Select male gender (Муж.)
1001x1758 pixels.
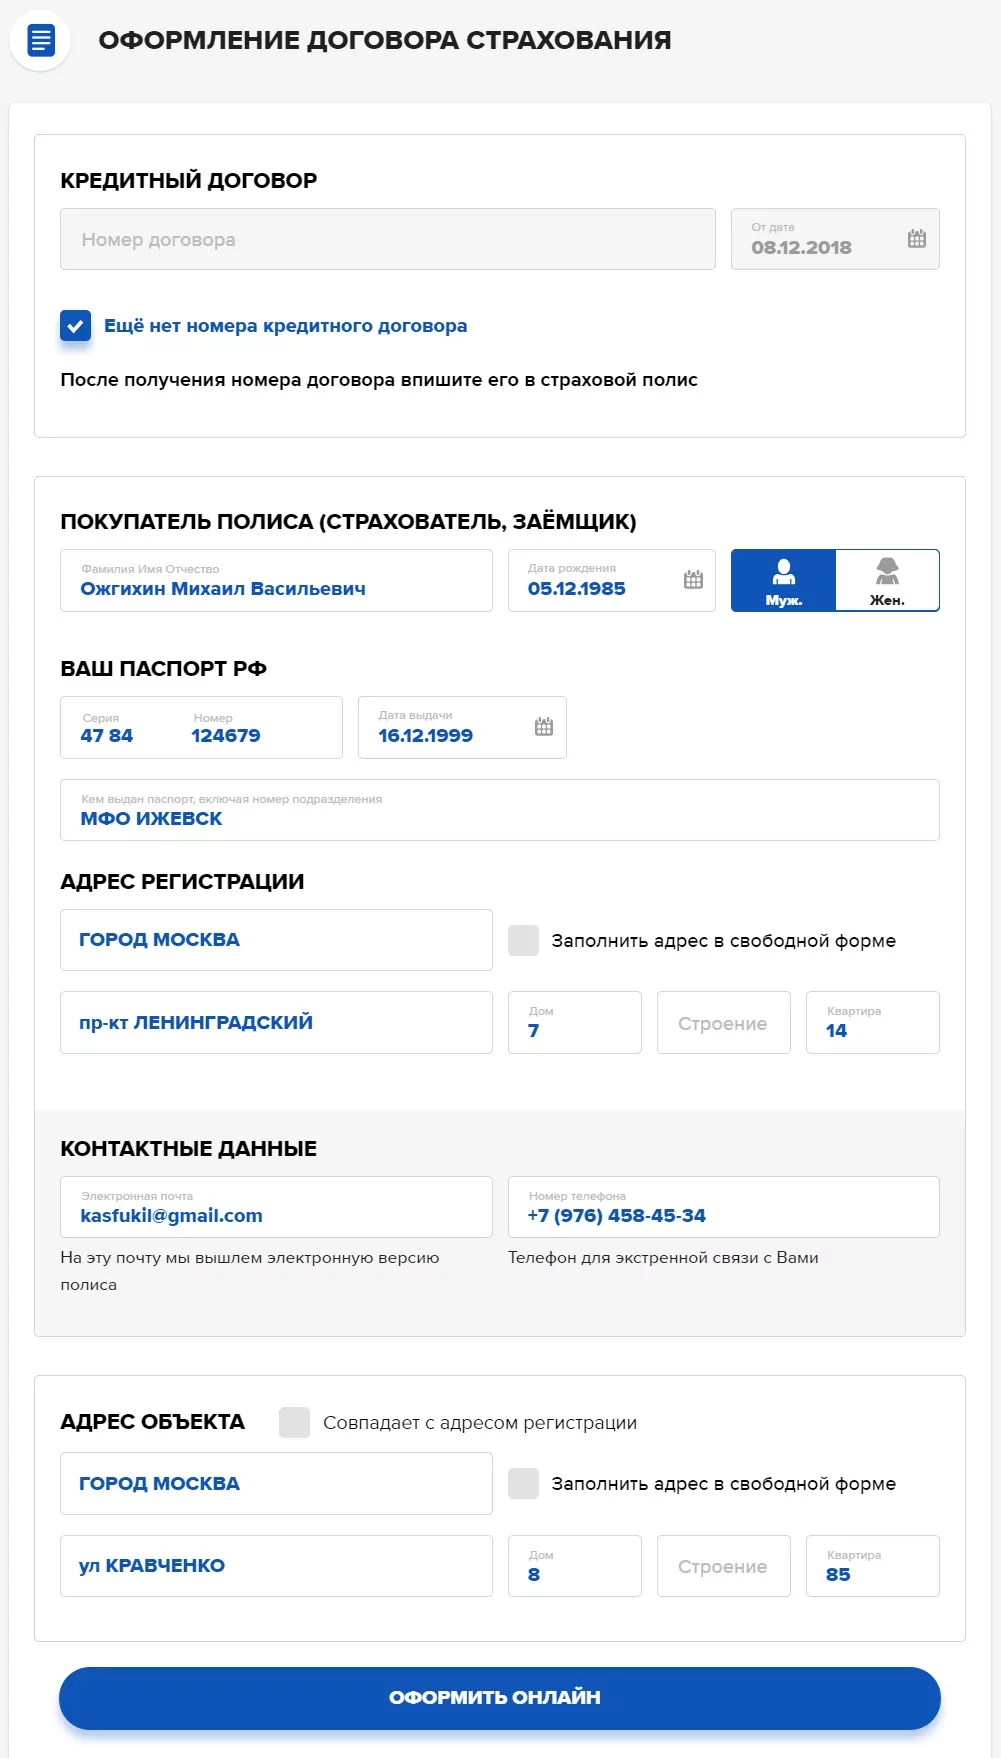click(784, 580)
